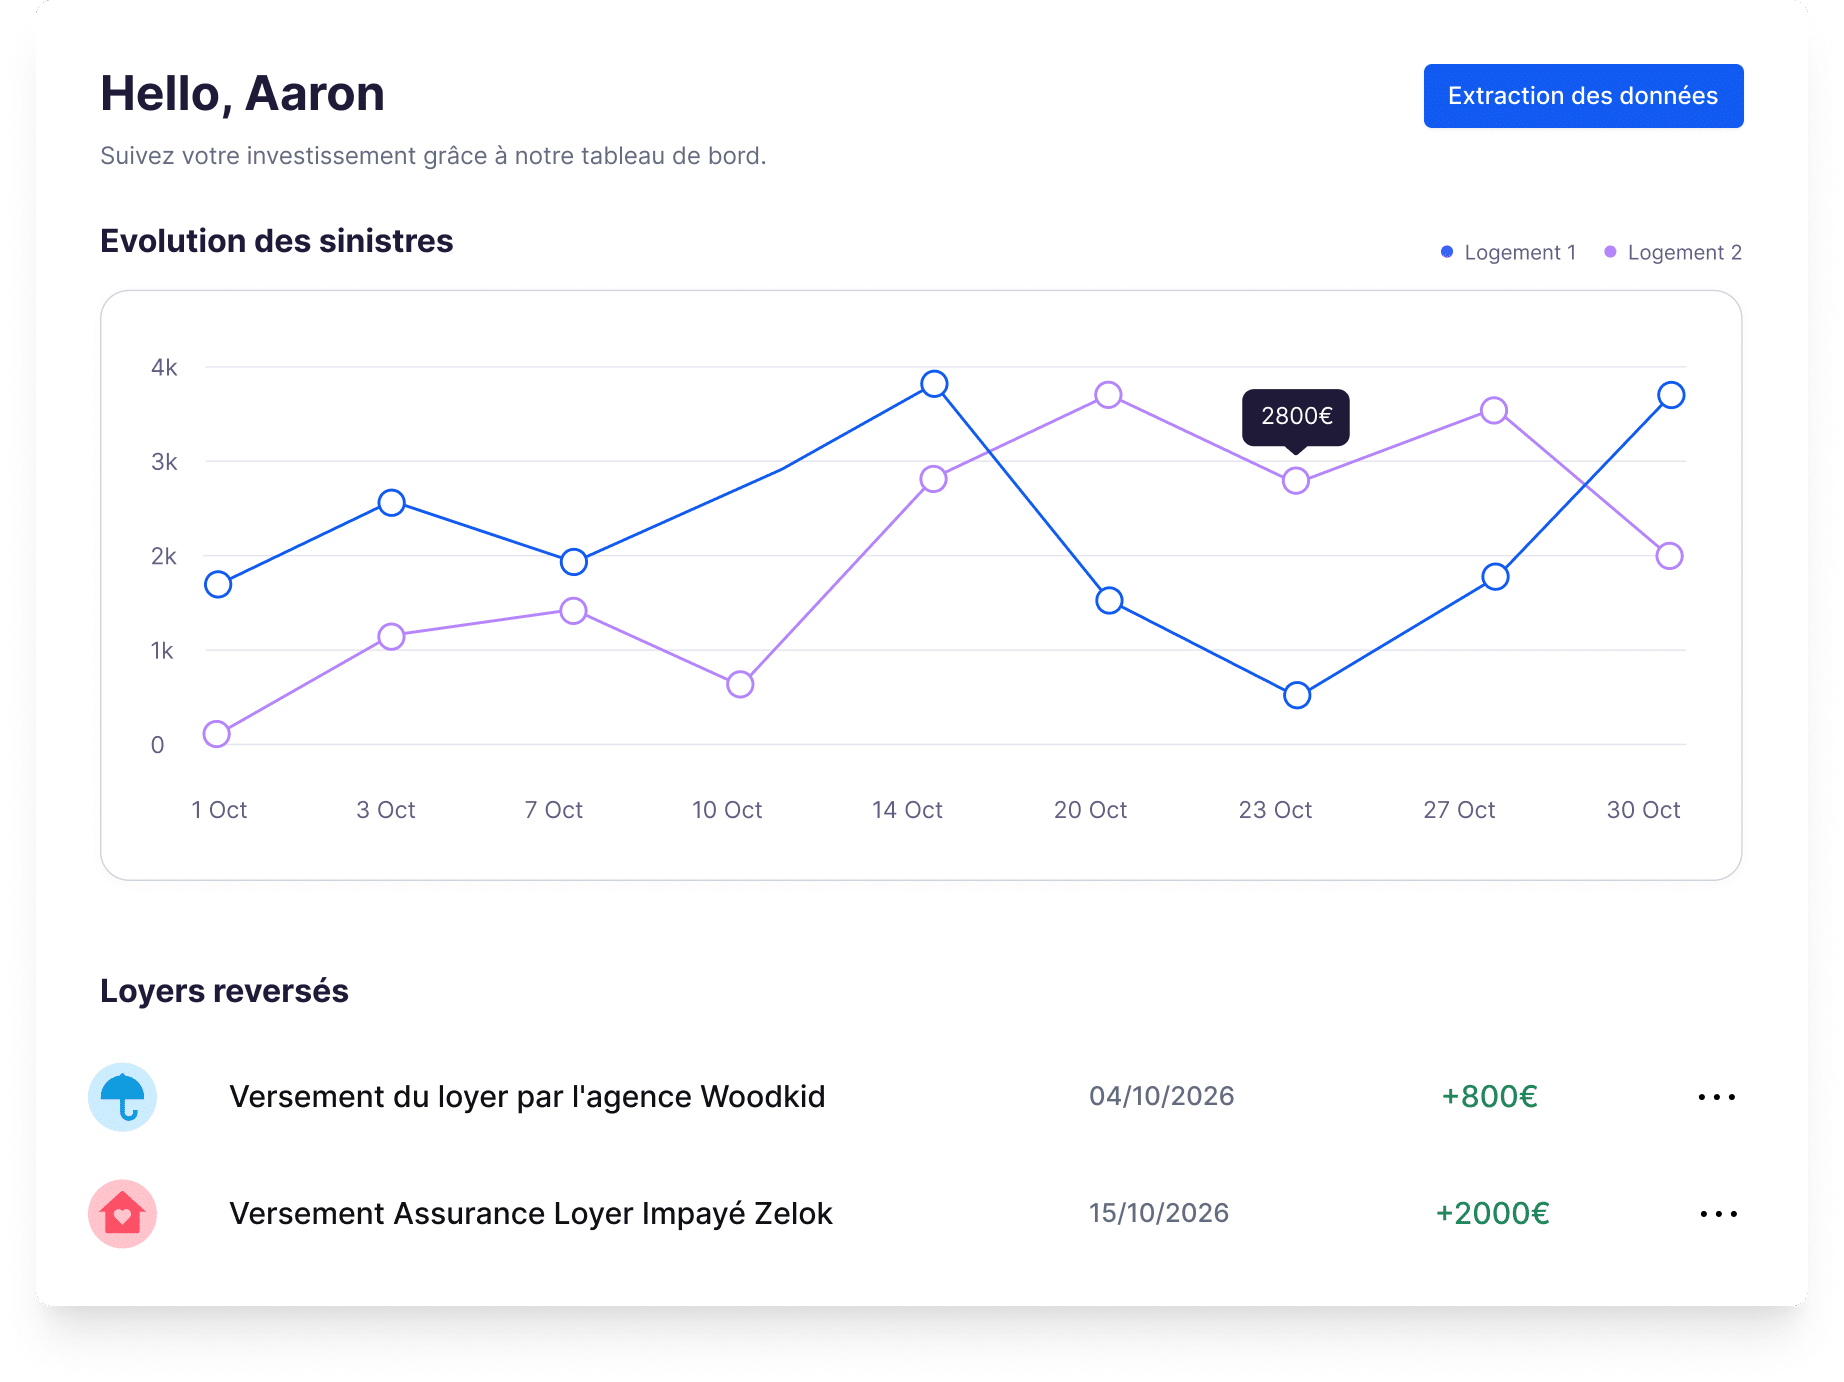
Task: Open three-dot menu for Zelok insurance payment
Action: (x=1718, y=1214)
